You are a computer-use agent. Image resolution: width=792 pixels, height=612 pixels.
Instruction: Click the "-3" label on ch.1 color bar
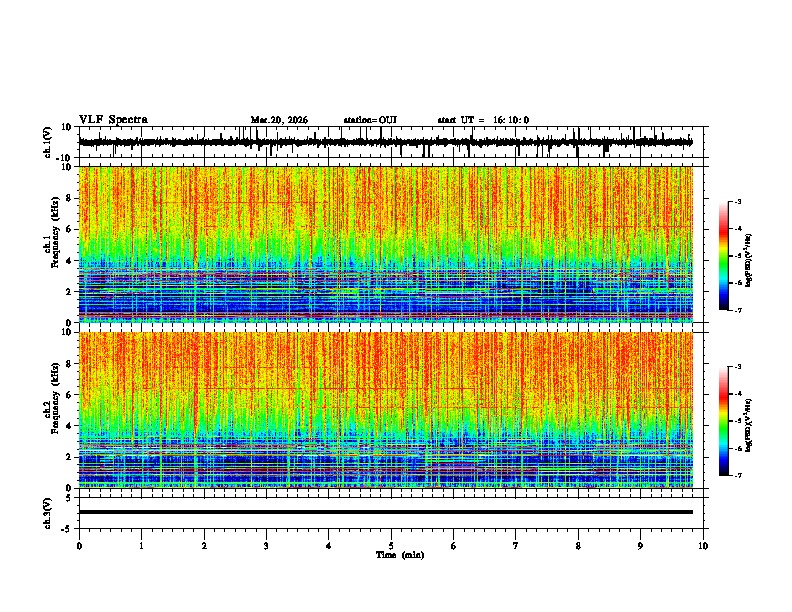pos(737,201)
